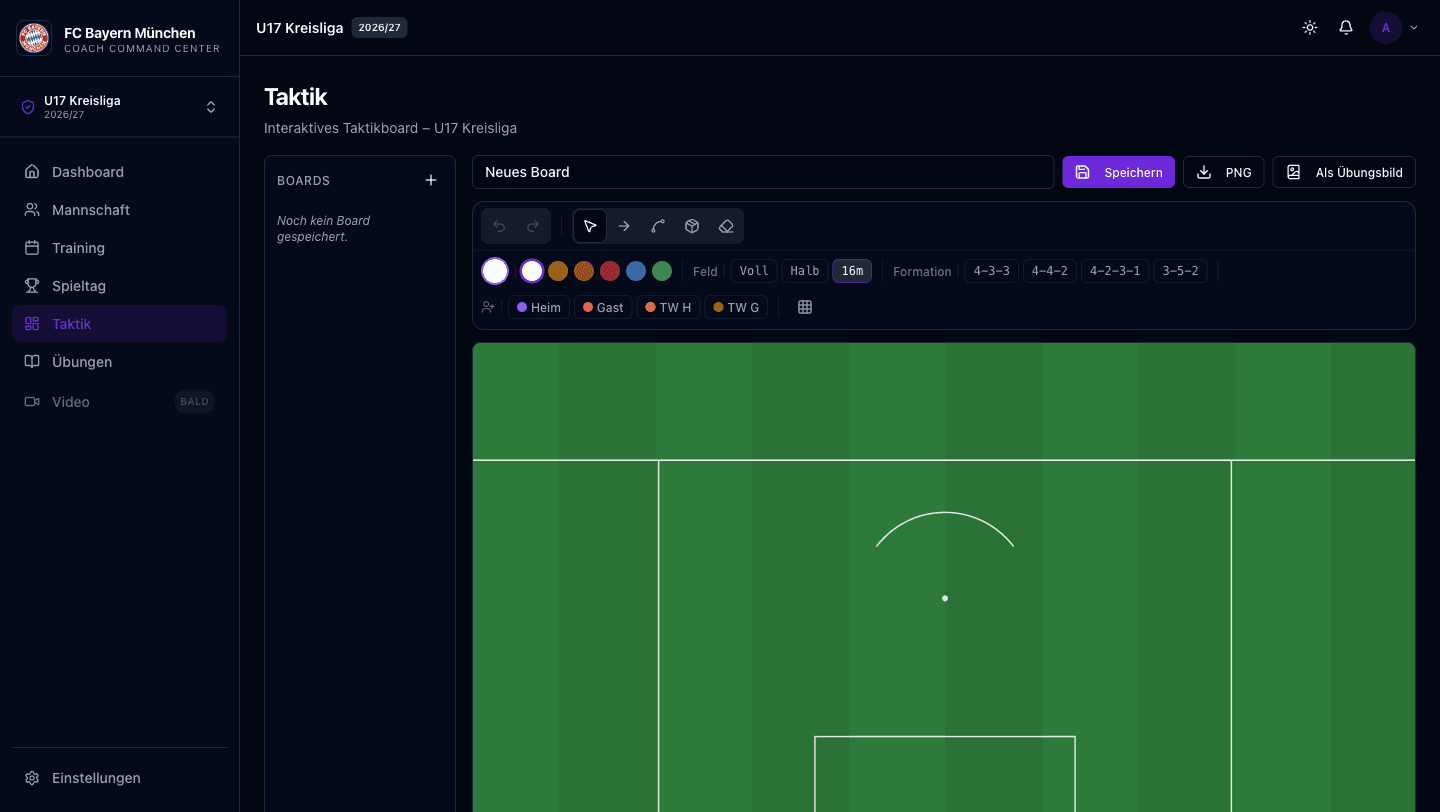
Task: Click the BOARDS panel heading
Action: click(x=304, y=181)
